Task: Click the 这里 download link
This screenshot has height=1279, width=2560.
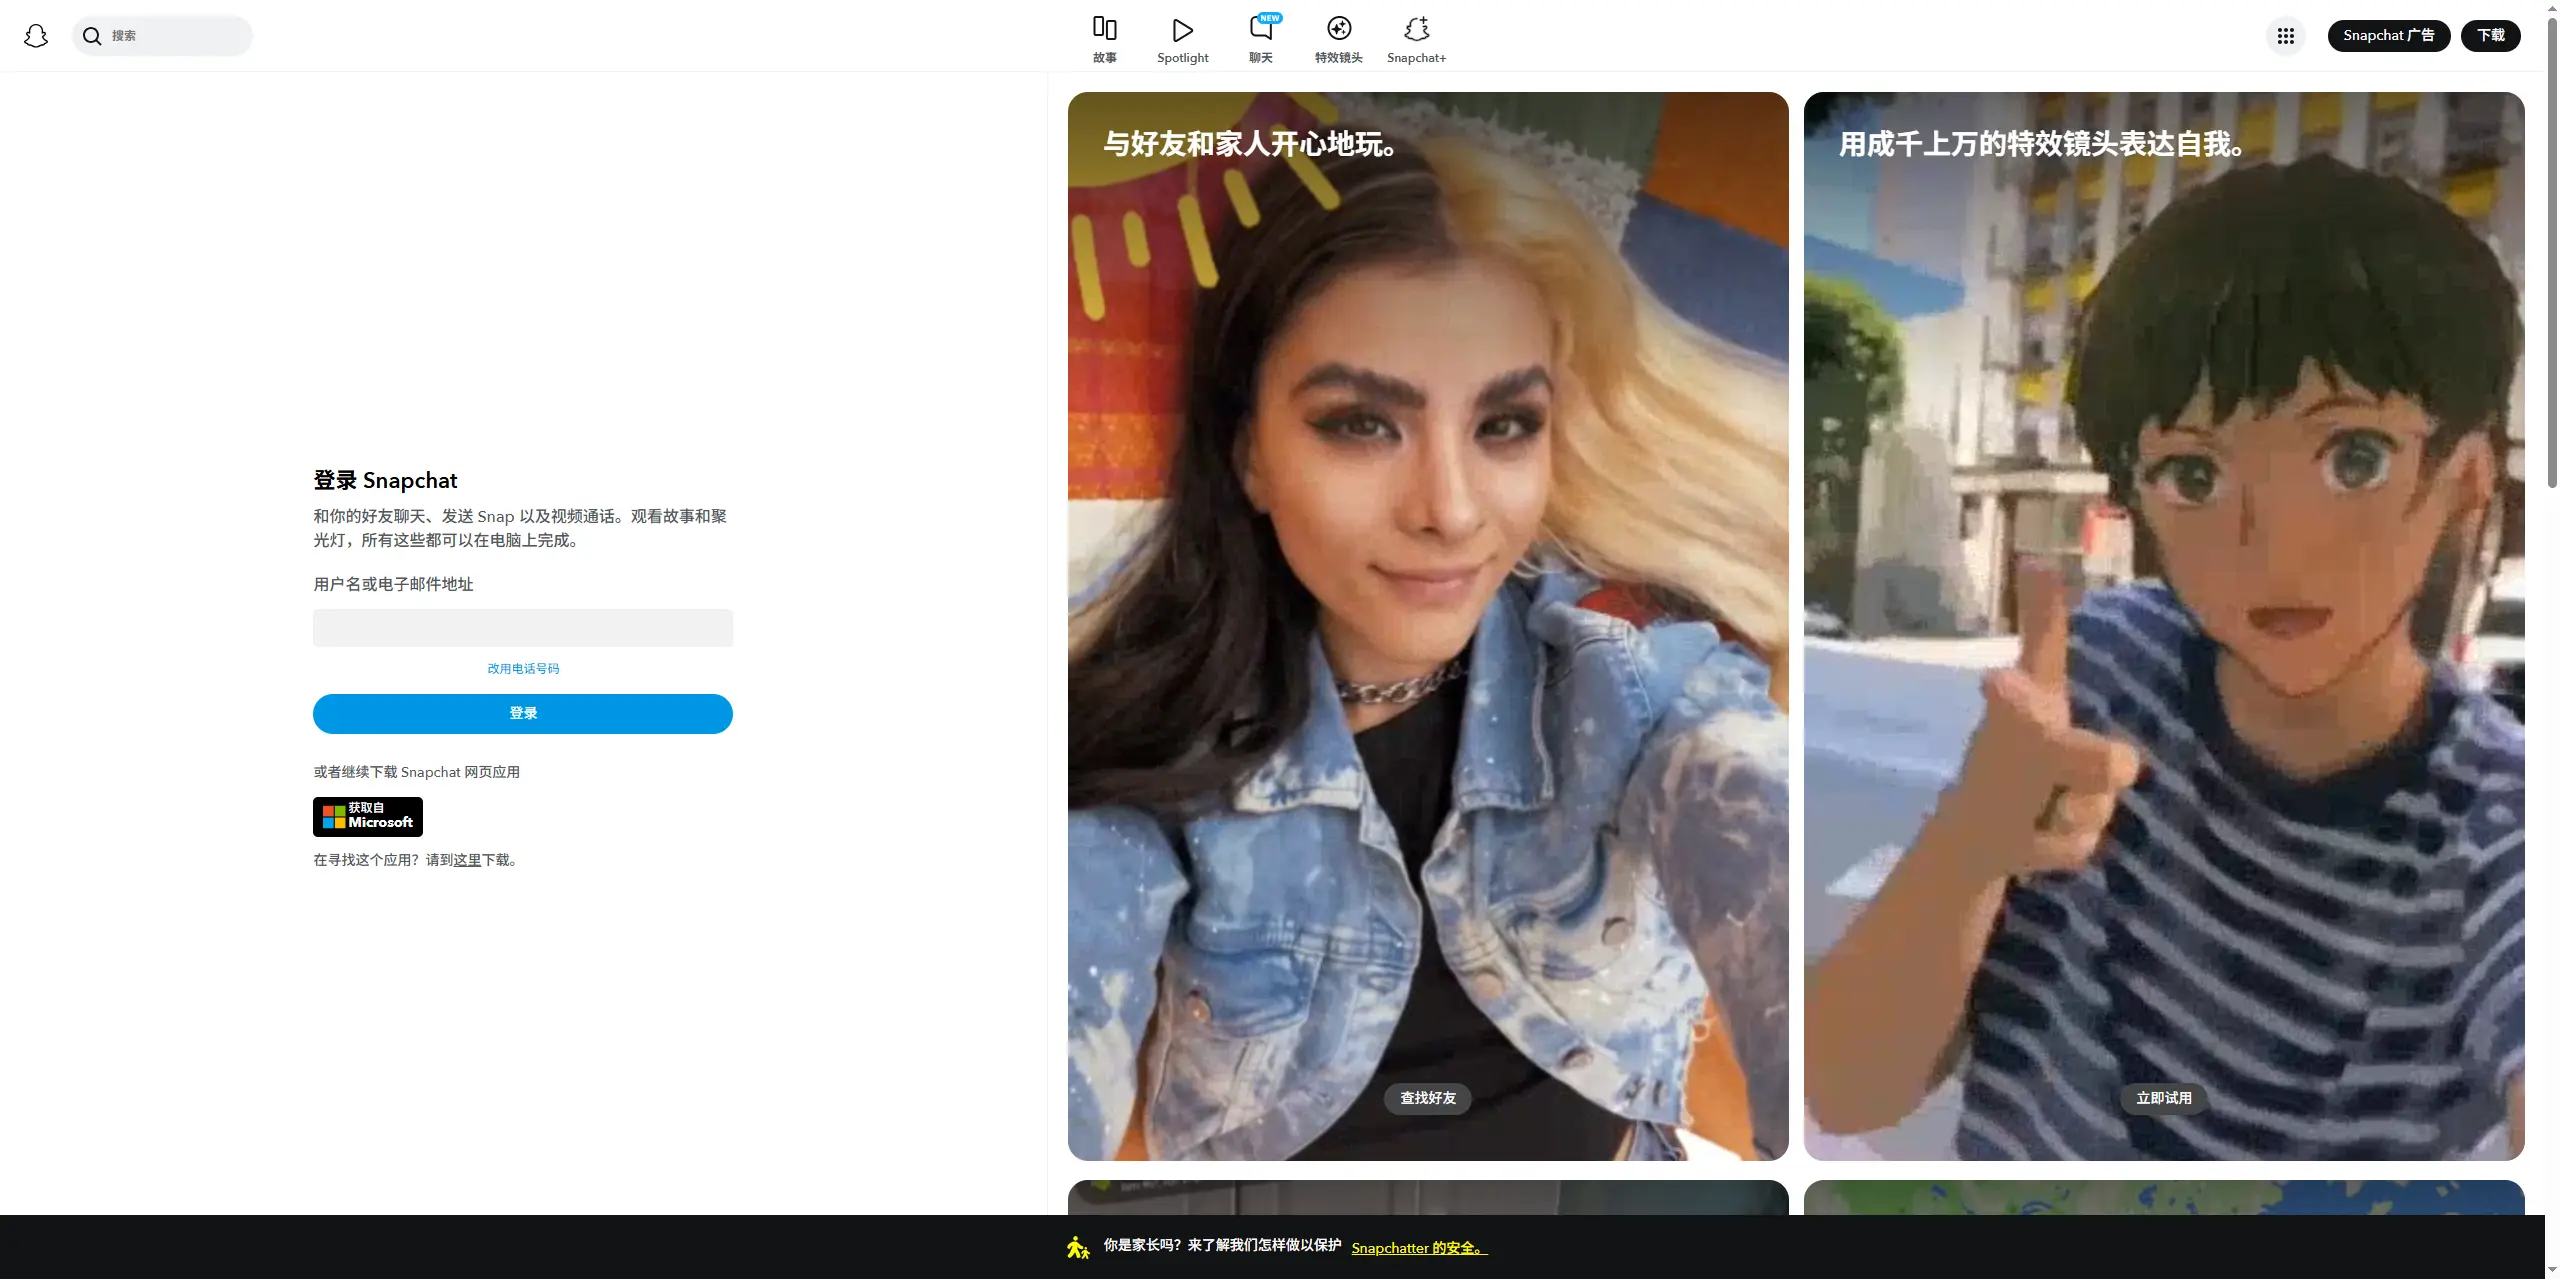Action: point(467,860)
